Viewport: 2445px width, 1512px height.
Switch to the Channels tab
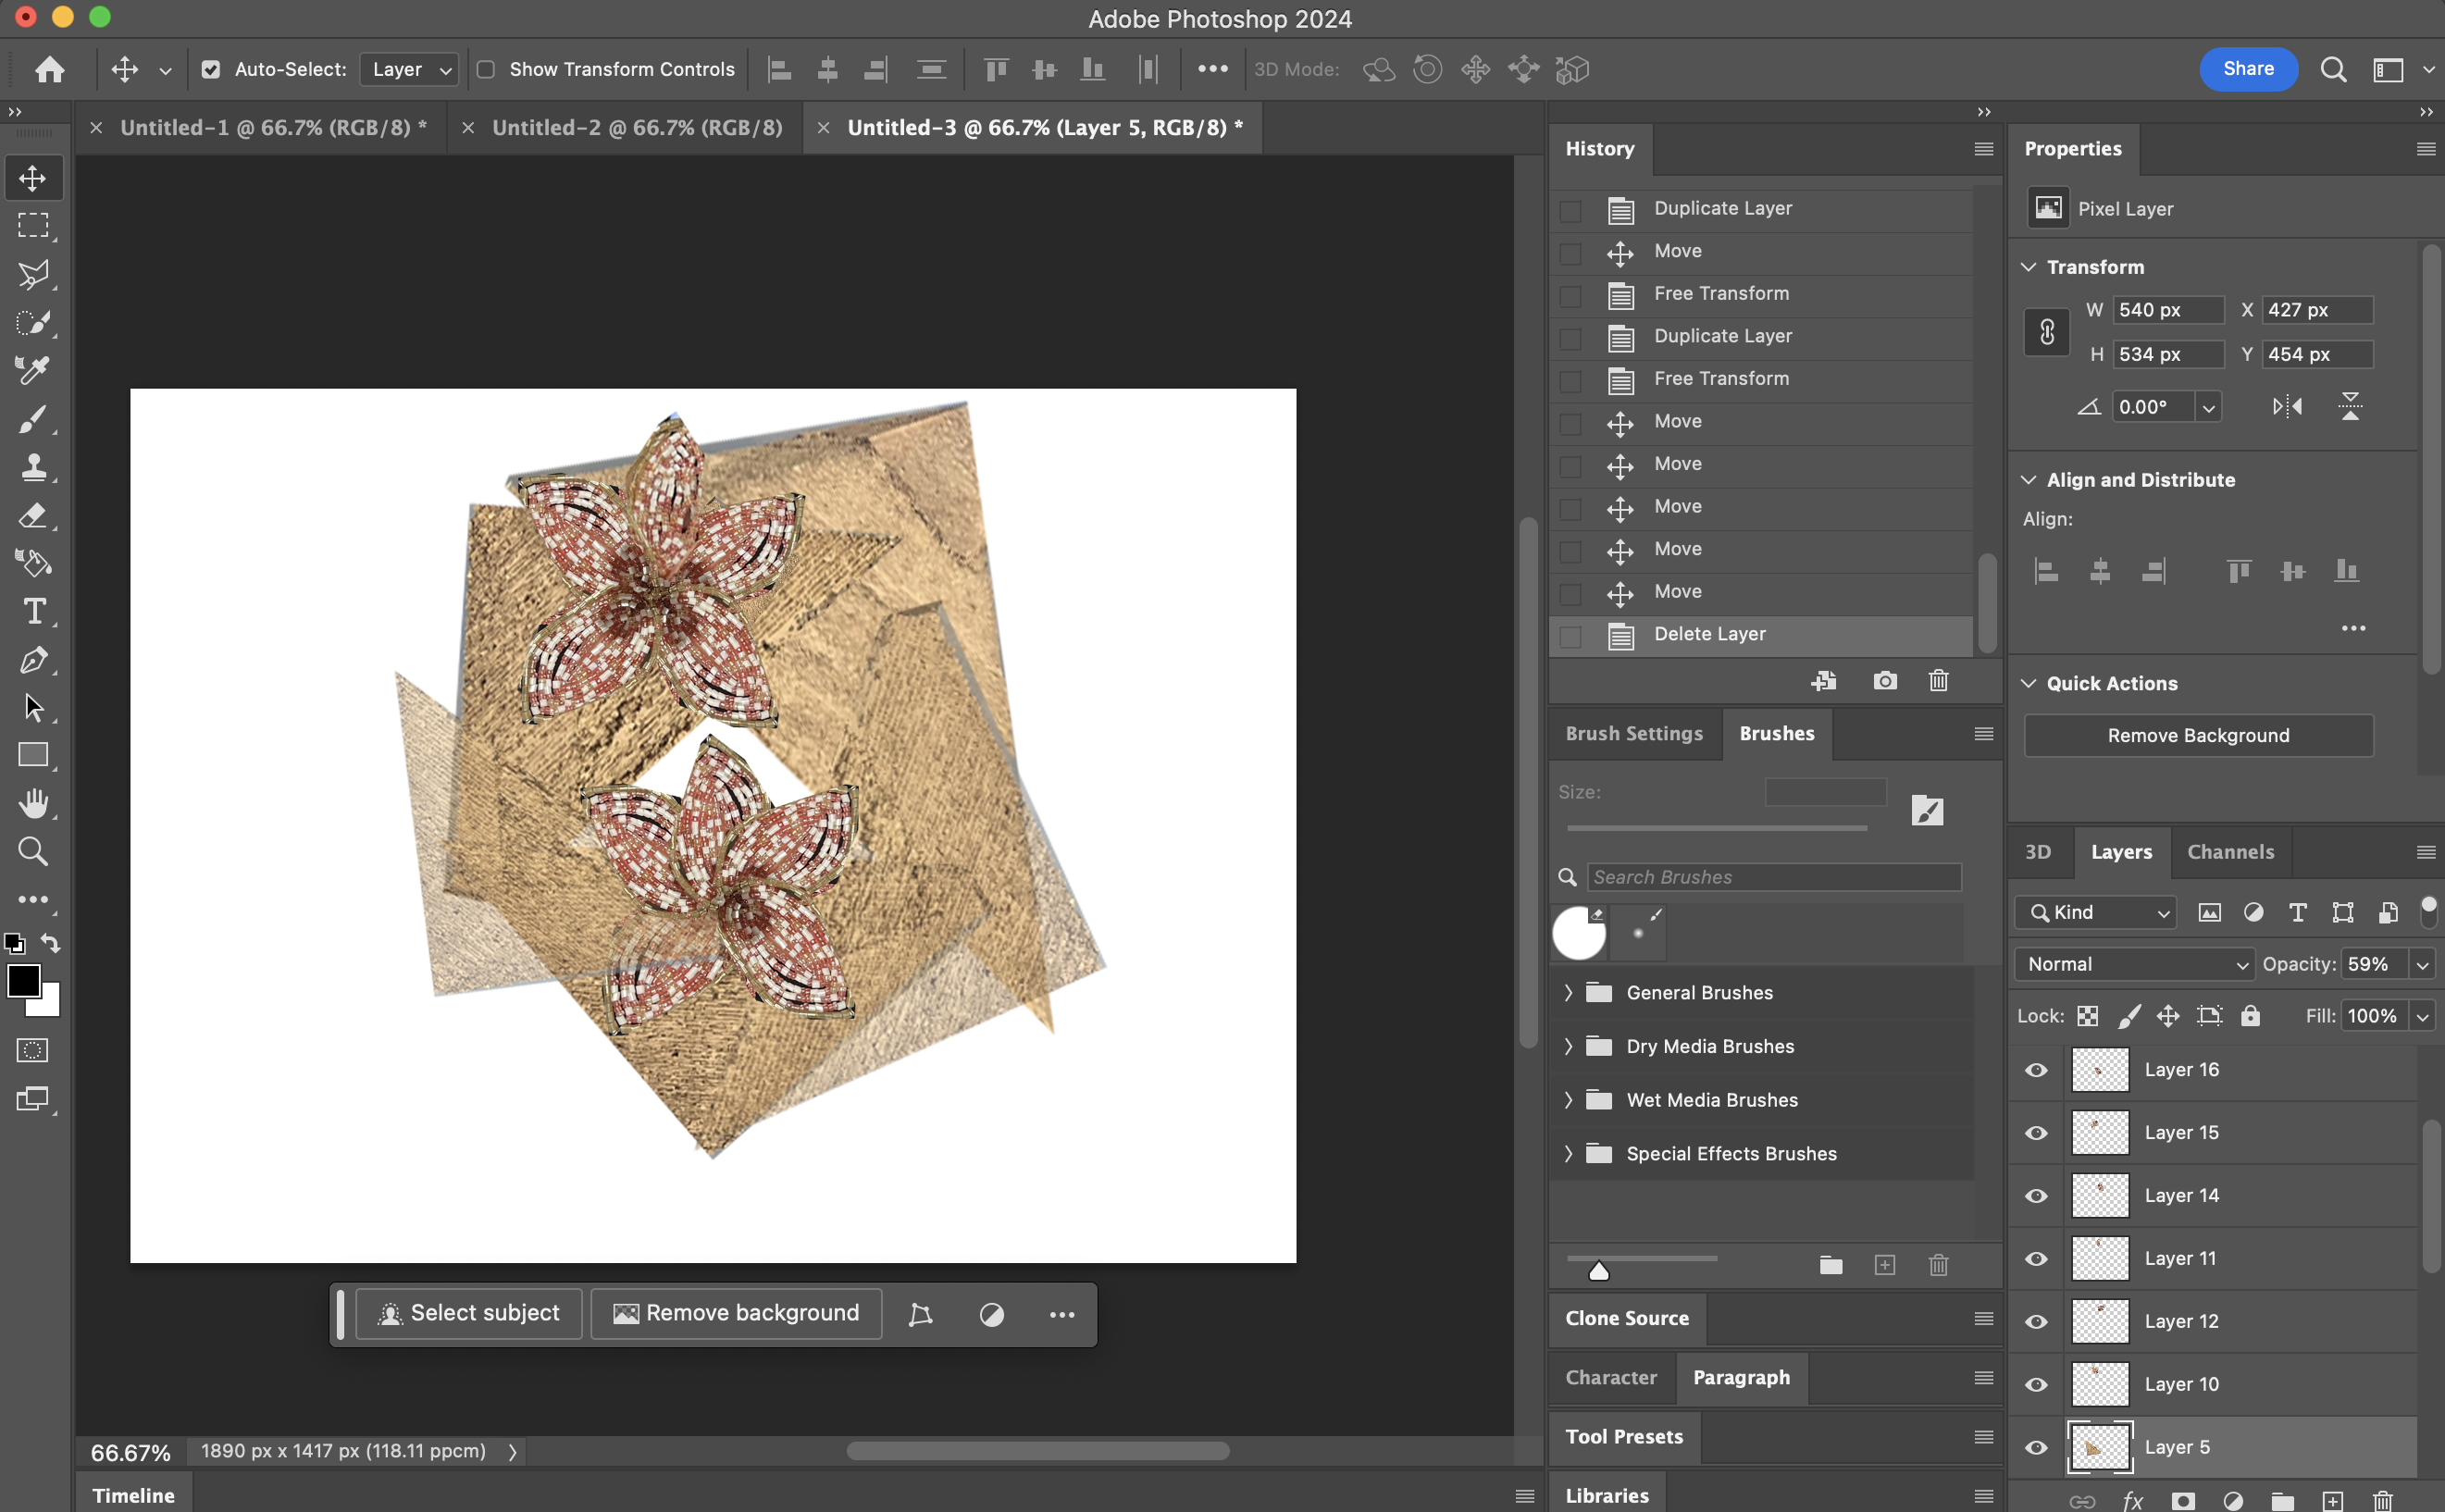[2230, 852]
